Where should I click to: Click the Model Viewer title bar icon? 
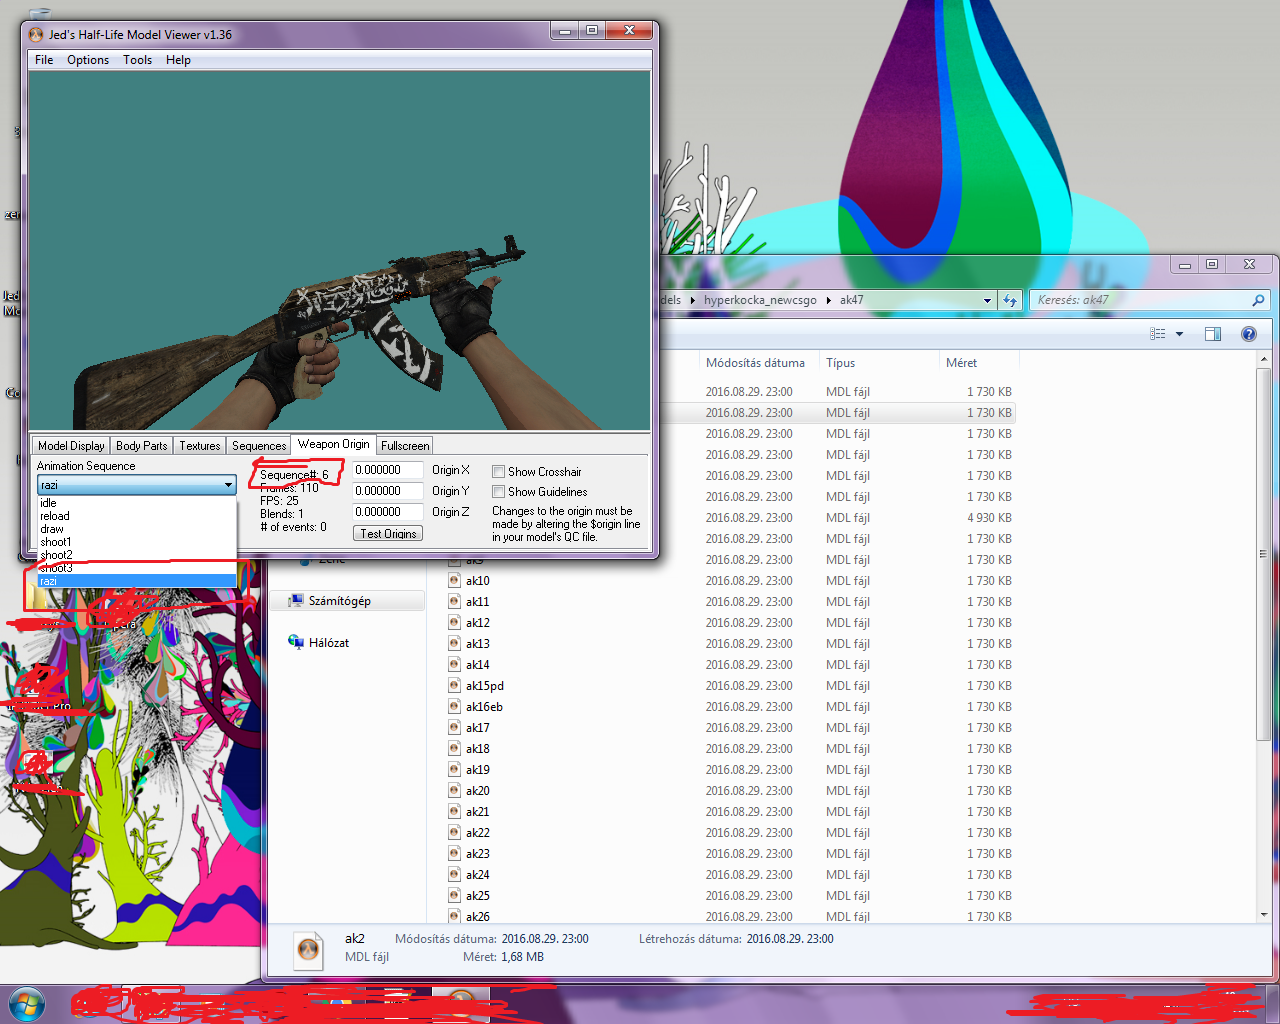[36, 34]
